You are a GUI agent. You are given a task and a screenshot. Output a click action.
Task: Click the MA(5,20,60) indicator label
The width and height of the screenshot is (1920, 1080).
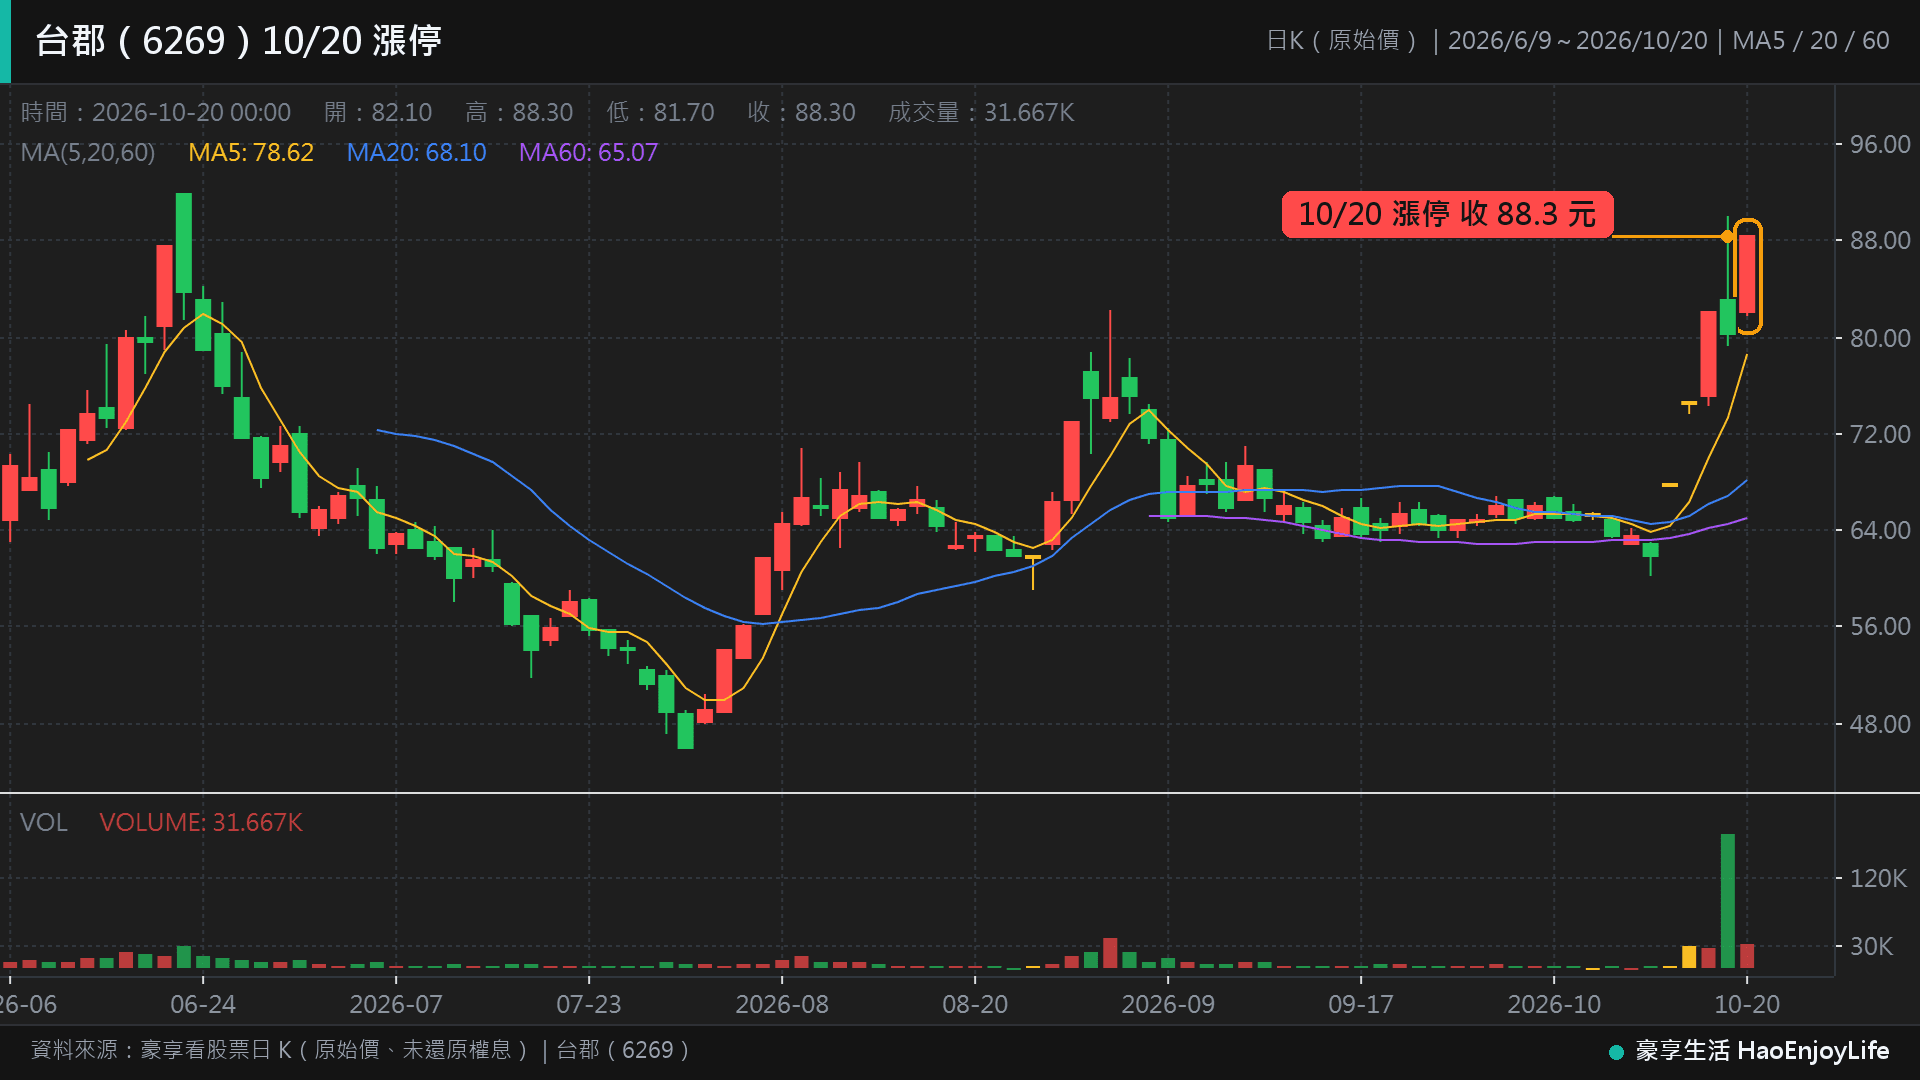[x=88, y=152]
